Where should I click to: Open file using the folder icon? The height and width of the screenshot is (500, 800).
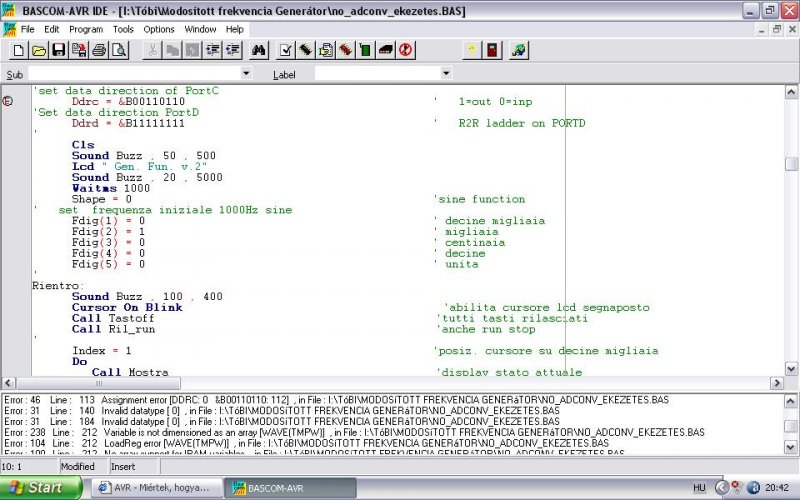(x=39, y=50)
